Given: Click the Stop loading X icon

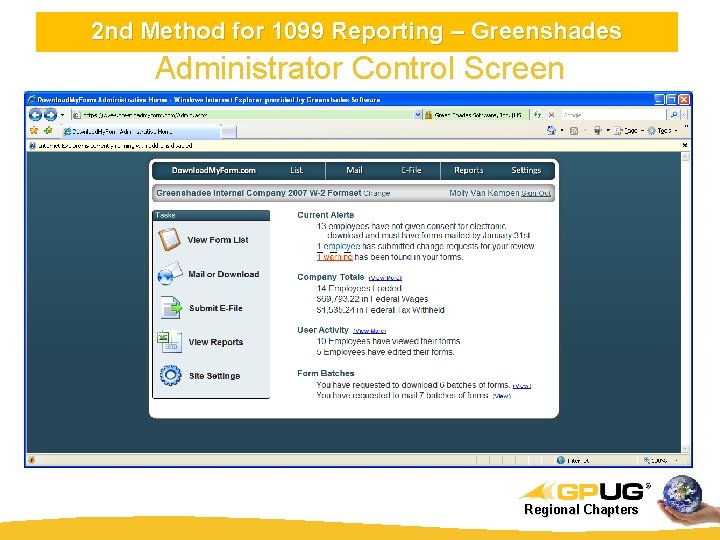Looking at the screenshot, I should (551, 115).
